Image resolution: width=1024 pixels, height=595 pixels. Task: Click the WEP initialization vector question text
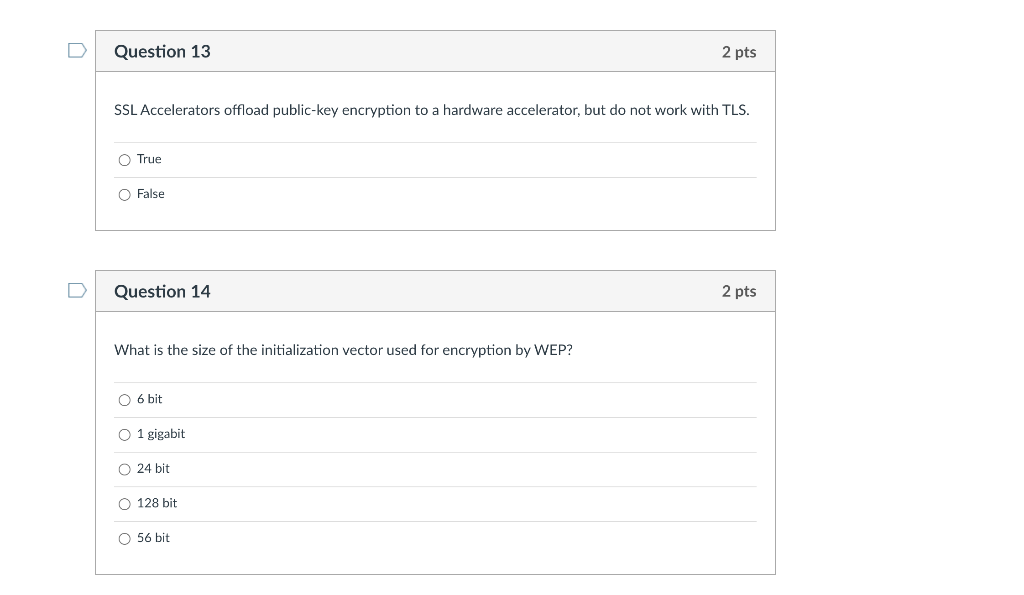[x=343, y=350]
